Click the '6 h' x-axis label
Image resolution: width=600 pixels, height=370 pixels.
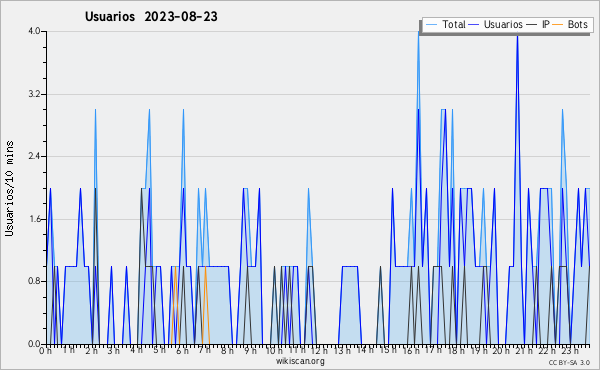182,351
